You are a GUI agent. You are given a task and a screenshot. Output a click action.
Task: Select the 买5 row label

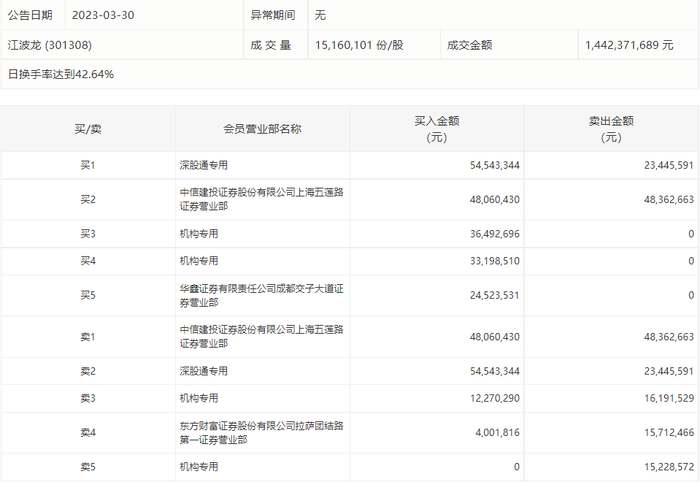tap(88, 295)
